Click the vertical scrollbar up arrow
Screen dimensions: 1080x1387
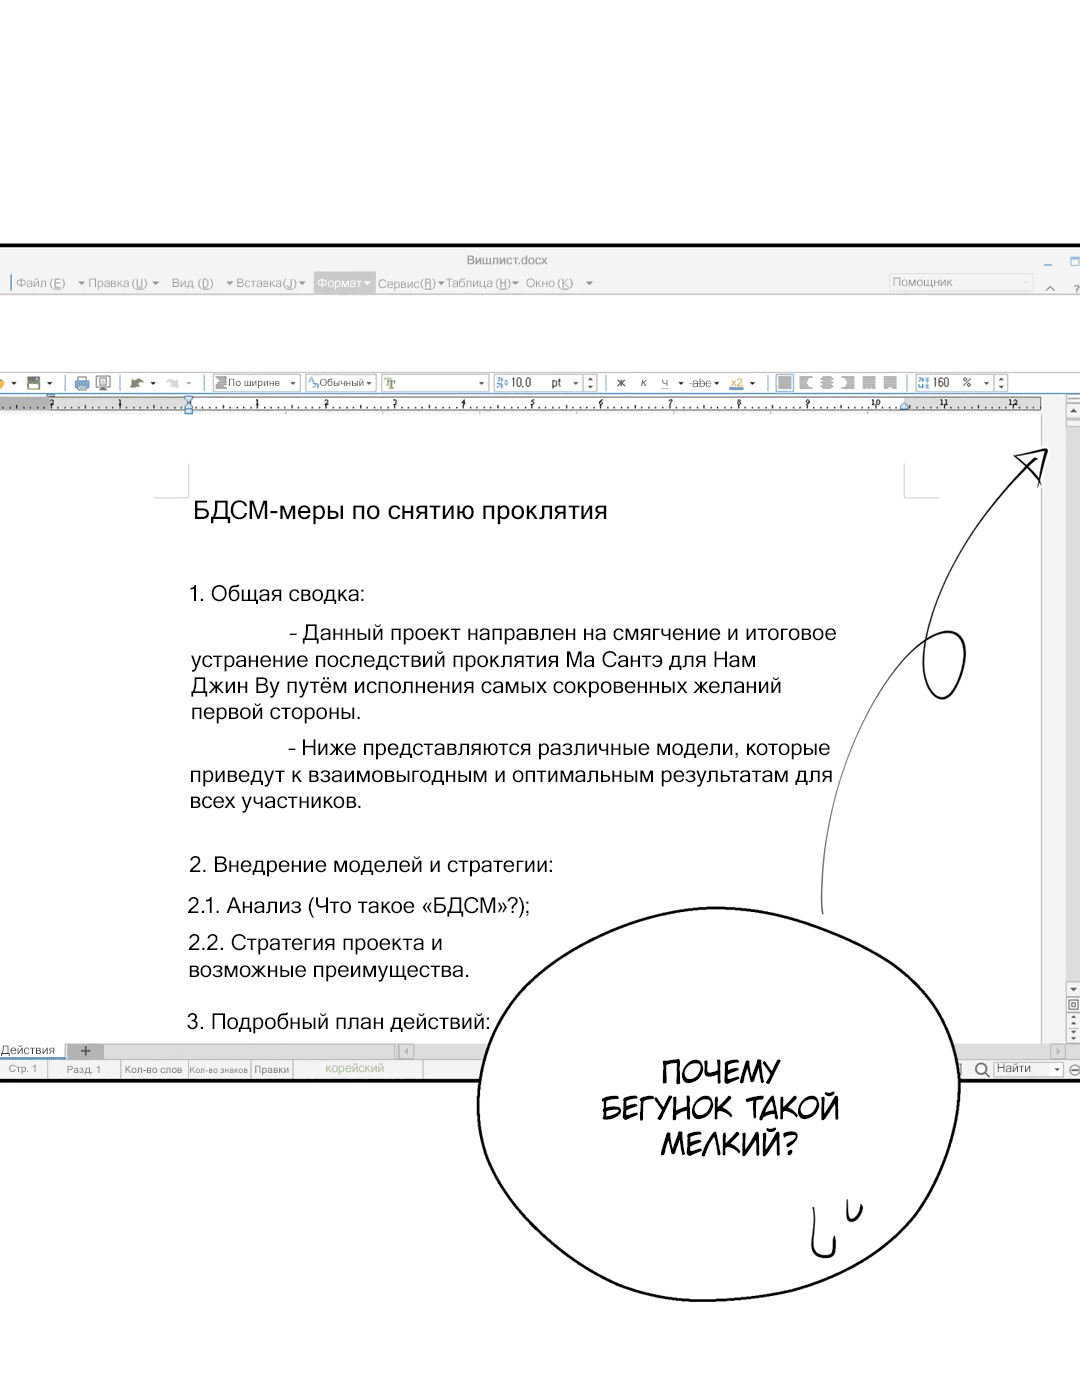(x=1073, y=410)
